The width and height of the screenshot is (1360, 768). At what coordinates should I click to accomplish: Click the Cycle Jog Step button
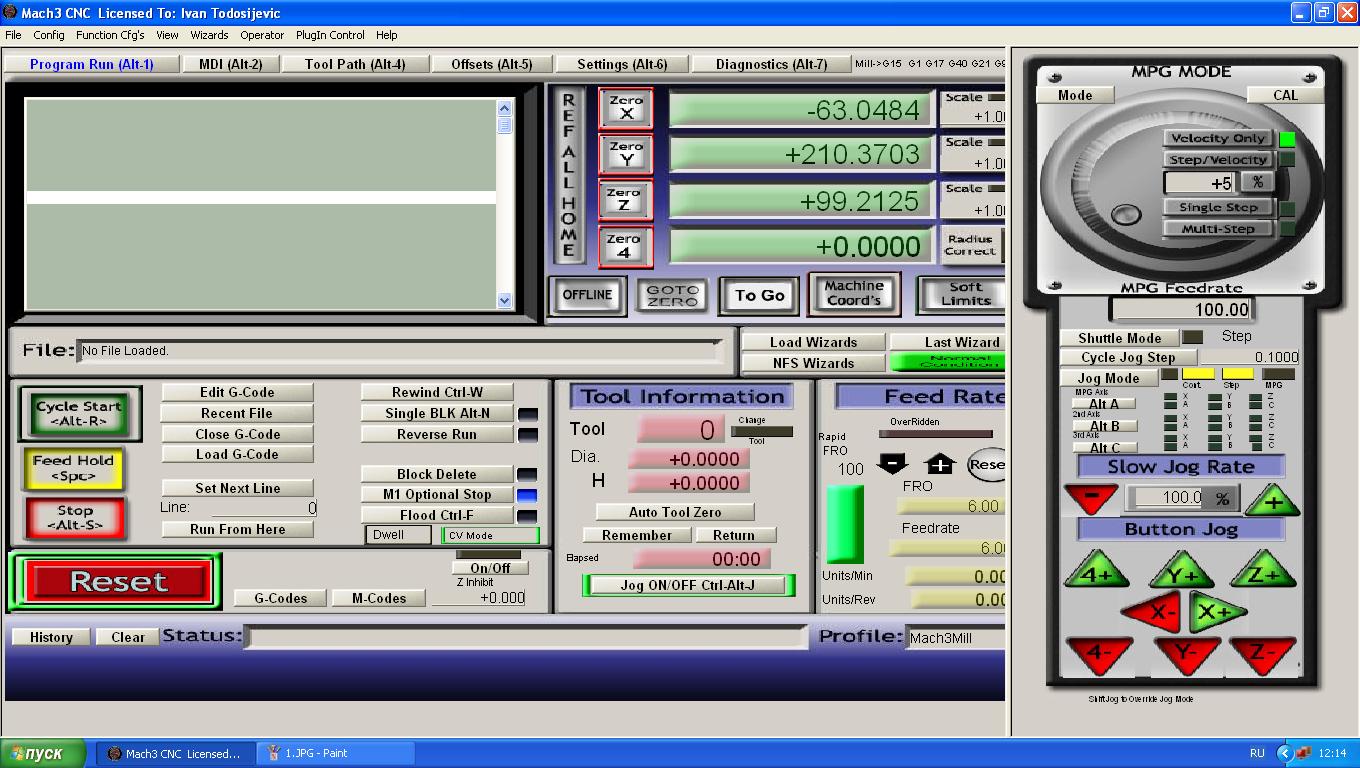[x=1128, y=357]
